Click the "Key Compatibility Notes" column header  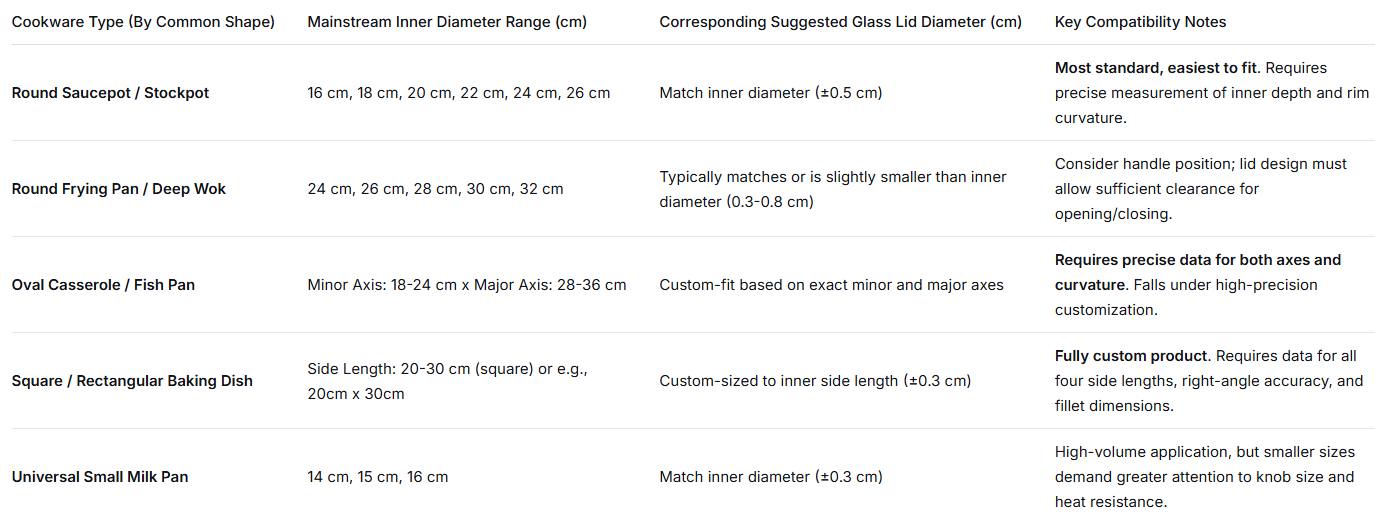[x=1140, y=22]
